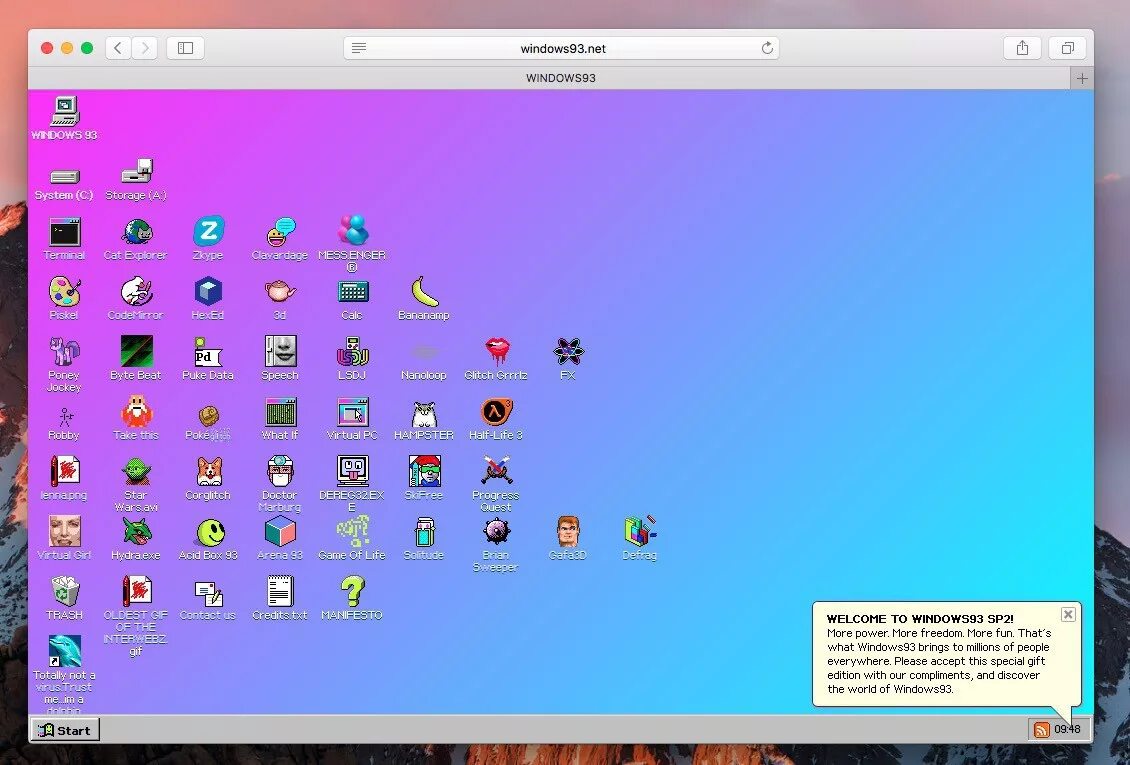Open the Credits.txt file
The width and height of the screenshot is (1130, 765).
tap(280, 591)
